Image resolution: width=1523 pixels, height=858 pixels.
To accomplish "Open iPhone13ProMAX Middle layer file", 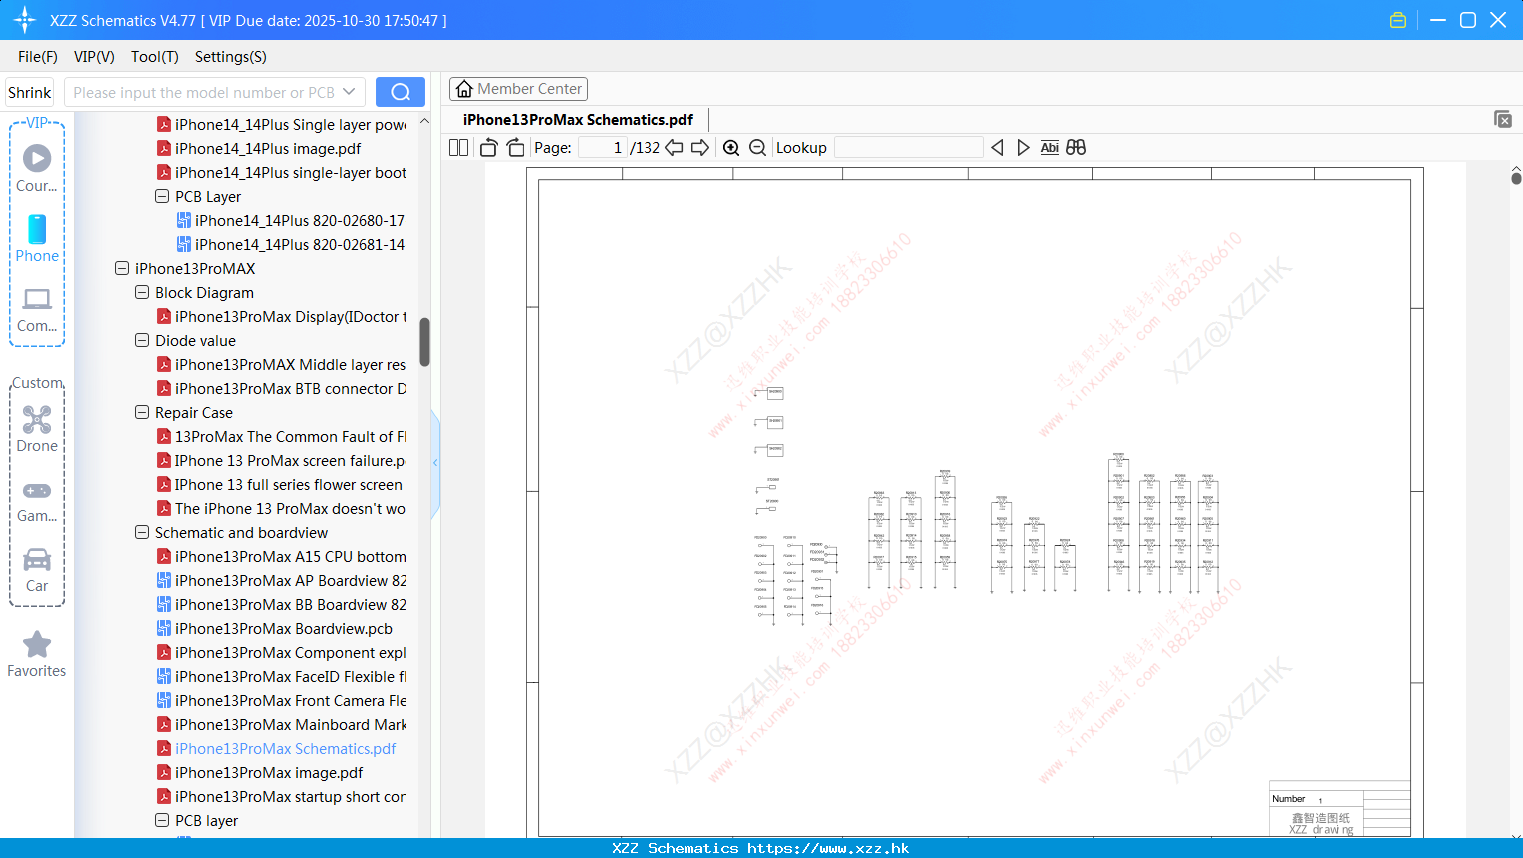I will pyautogui.click(x=281, y=364).
